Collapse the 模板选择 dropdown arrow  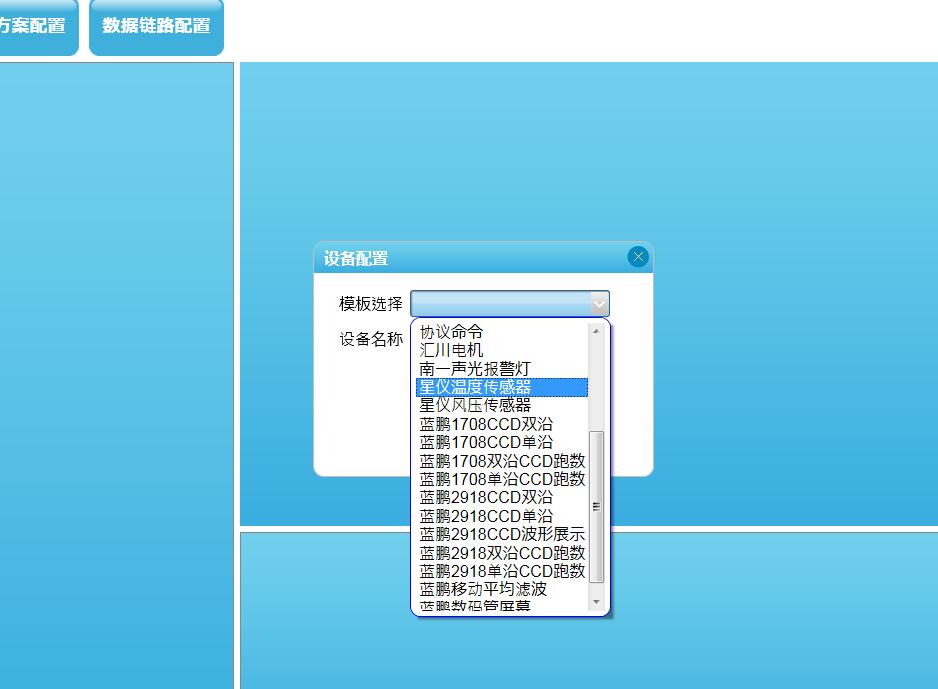coord(598,304)
